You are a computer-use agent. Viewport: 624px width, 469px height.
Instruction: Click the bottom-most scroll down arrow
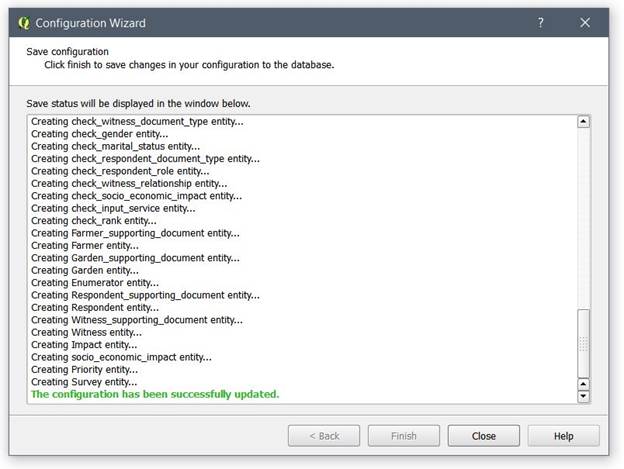point(583,396)
